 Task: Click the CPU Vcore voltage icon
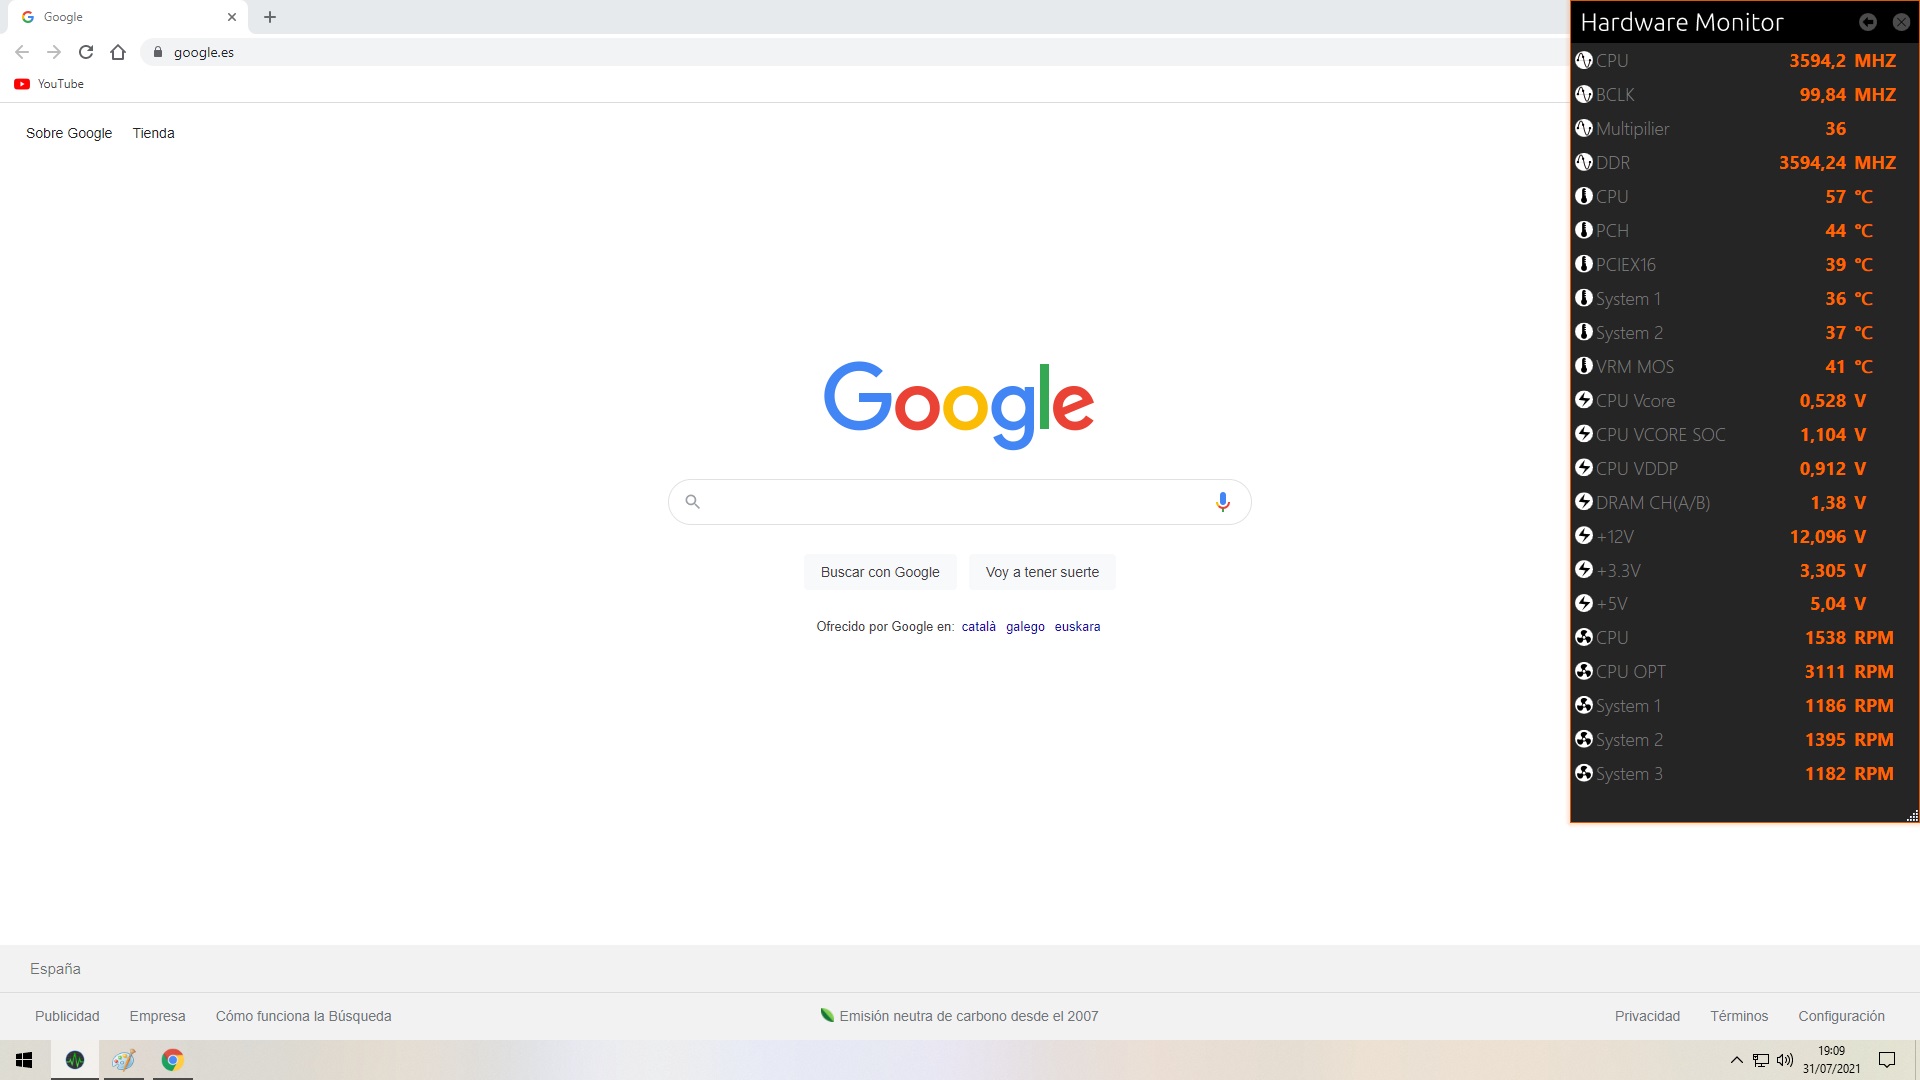[x=1584, y=401]
